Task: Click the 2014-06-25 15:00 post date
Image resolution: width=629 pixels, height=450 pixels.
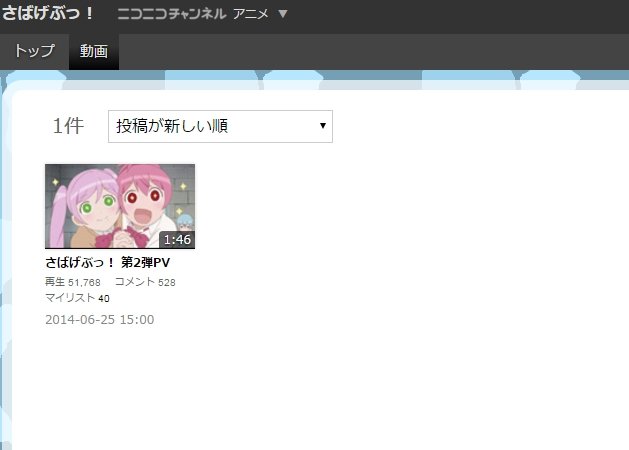Action: pos(99,320)
